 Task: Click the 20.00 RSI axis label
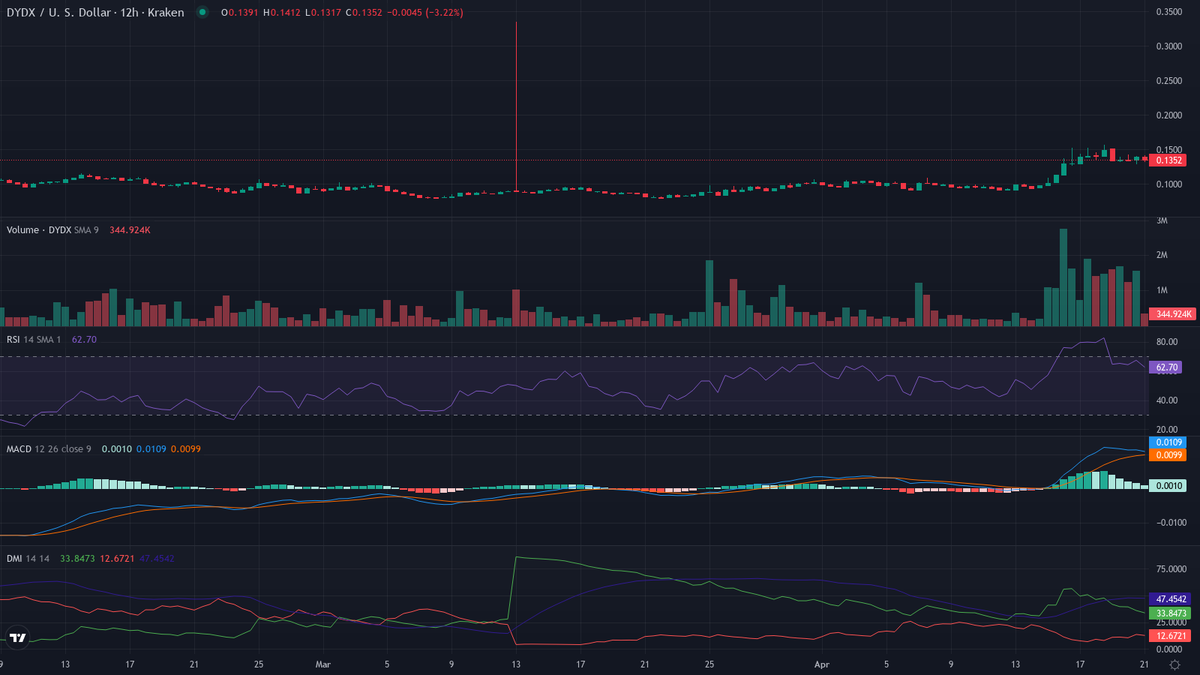(1166, 429)
